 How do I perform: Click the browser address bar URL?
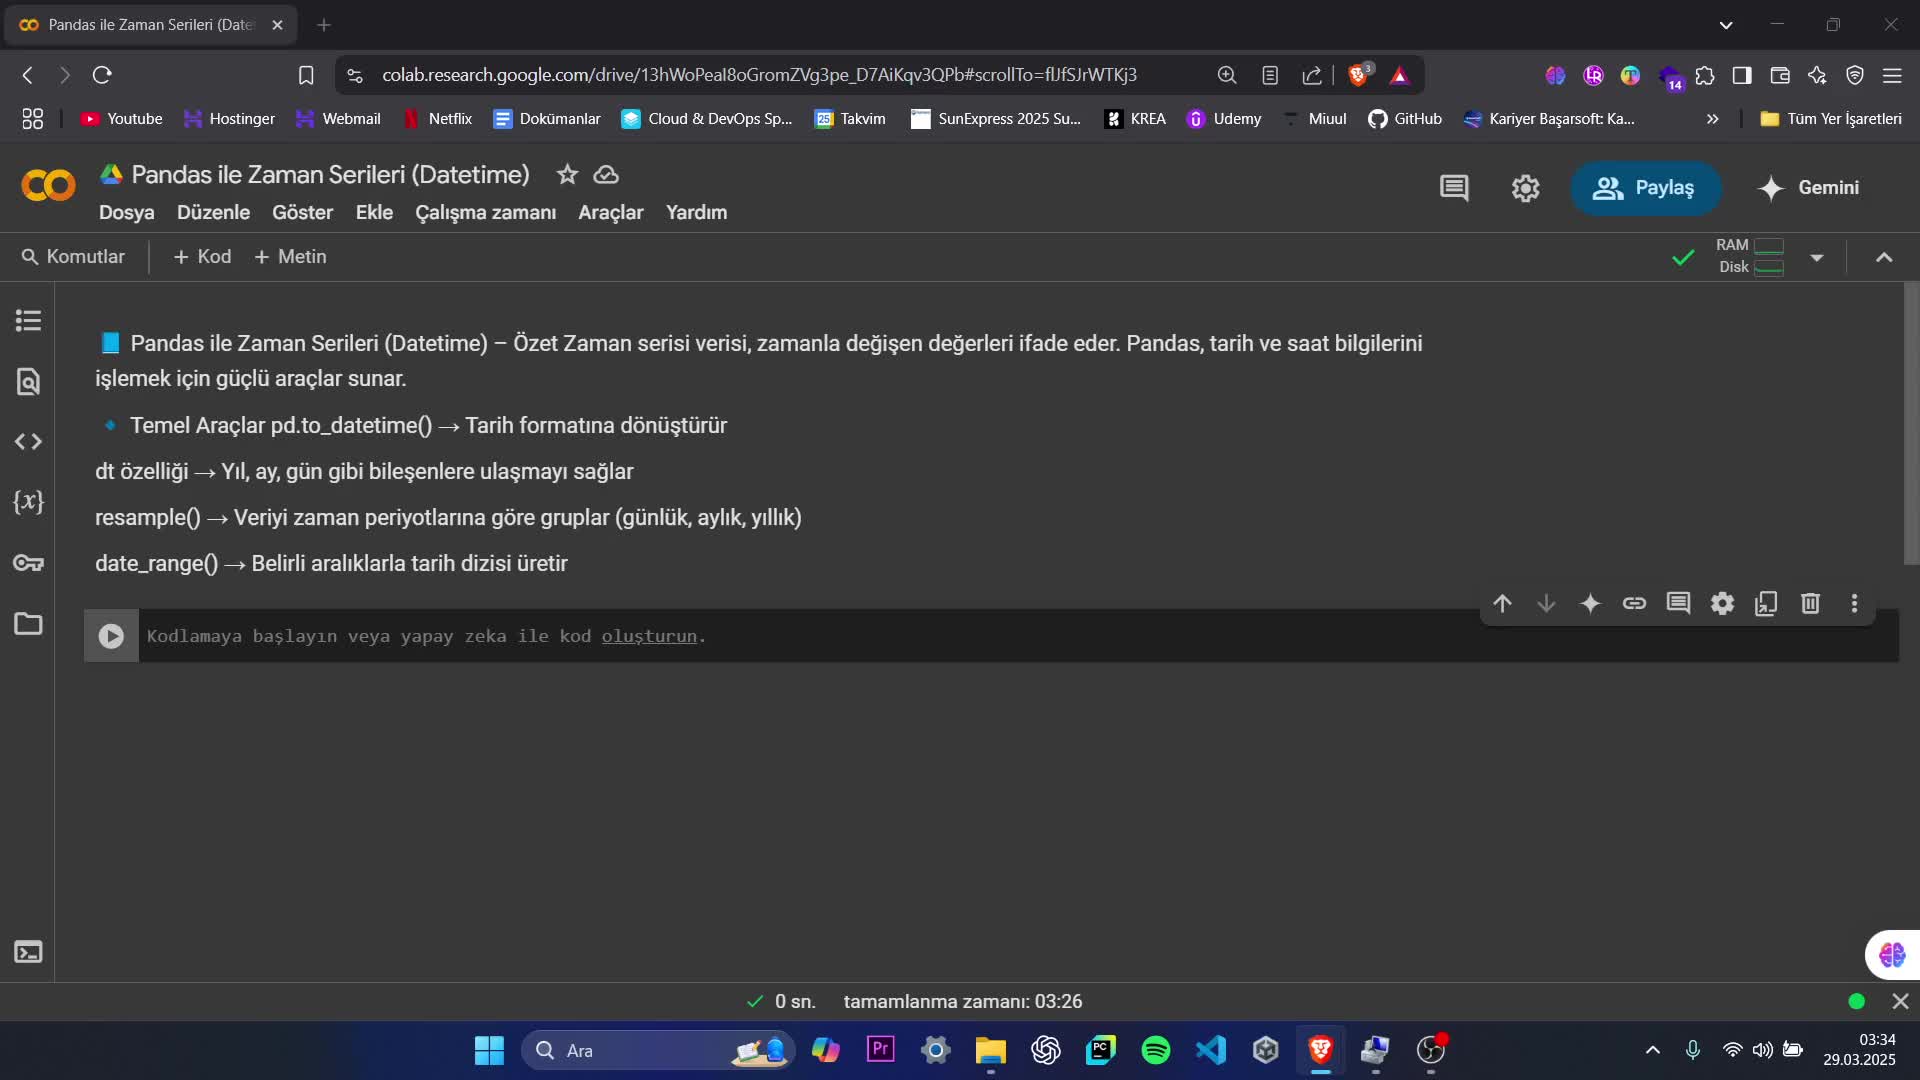(759, 75)
